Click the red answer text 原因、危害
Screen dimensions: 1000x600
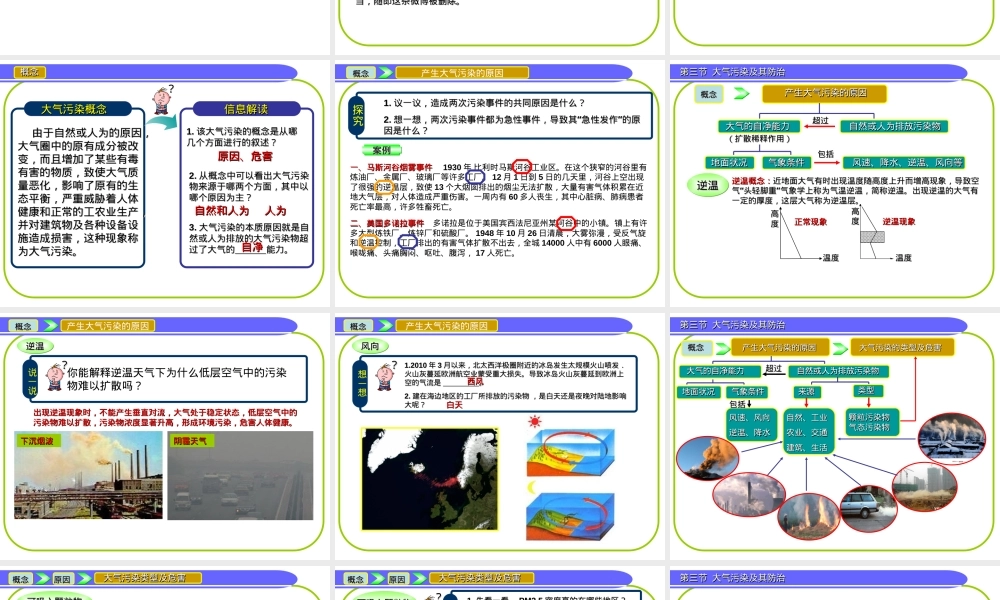pyautogui.click(x=245, y=156)
